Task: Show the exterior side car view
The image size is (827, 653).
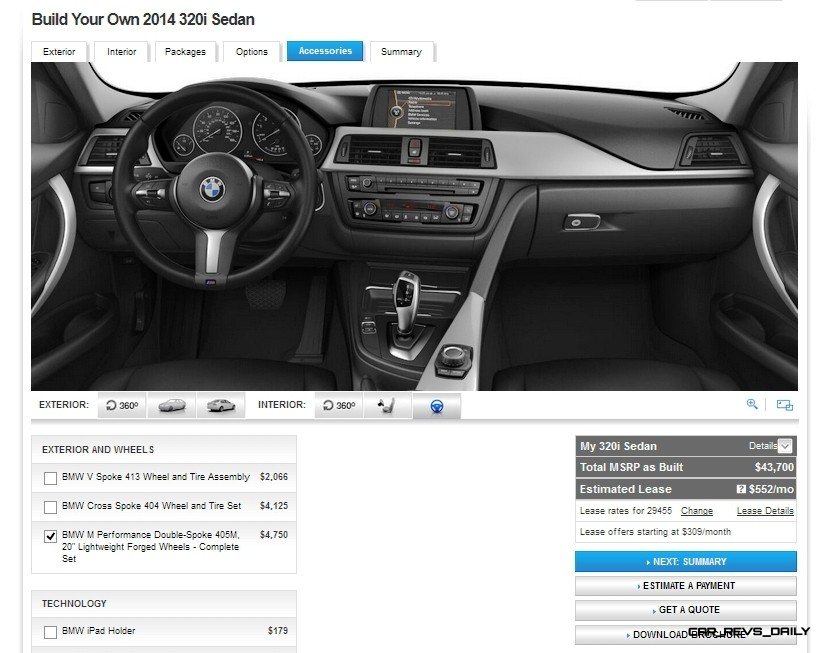Action: 221,406
